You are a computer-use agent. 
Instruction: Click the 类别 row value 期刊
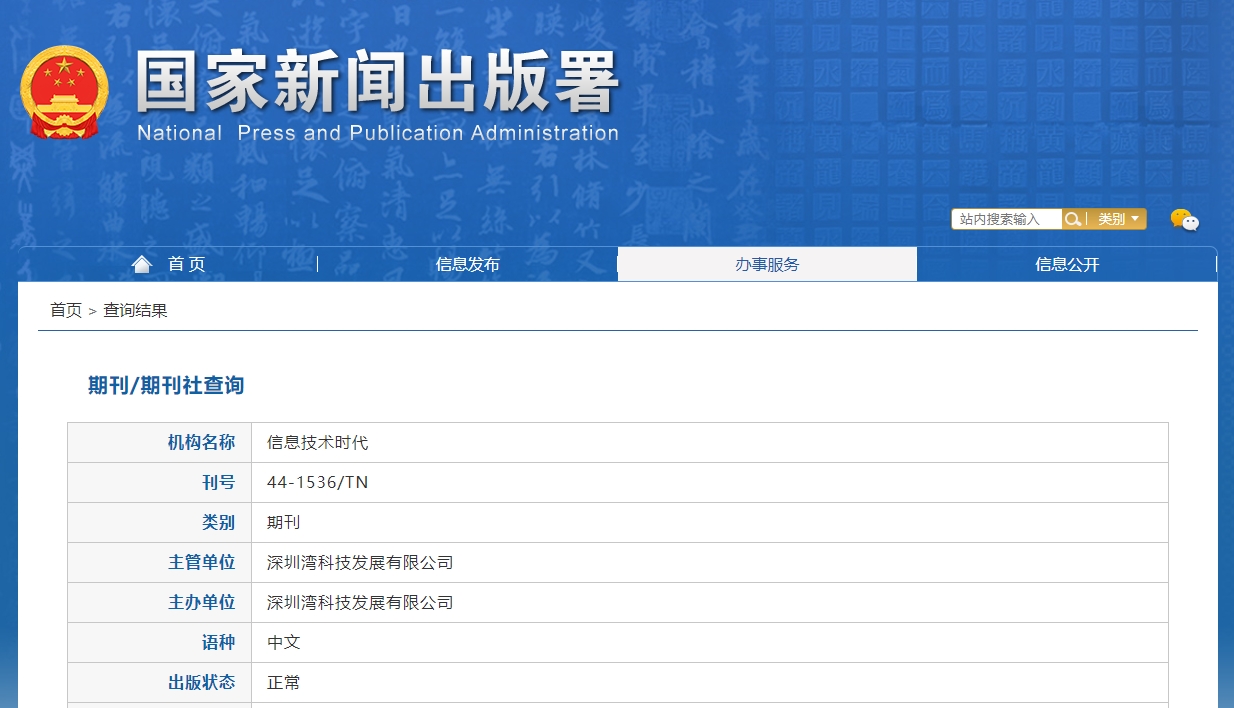click(284, 522)
